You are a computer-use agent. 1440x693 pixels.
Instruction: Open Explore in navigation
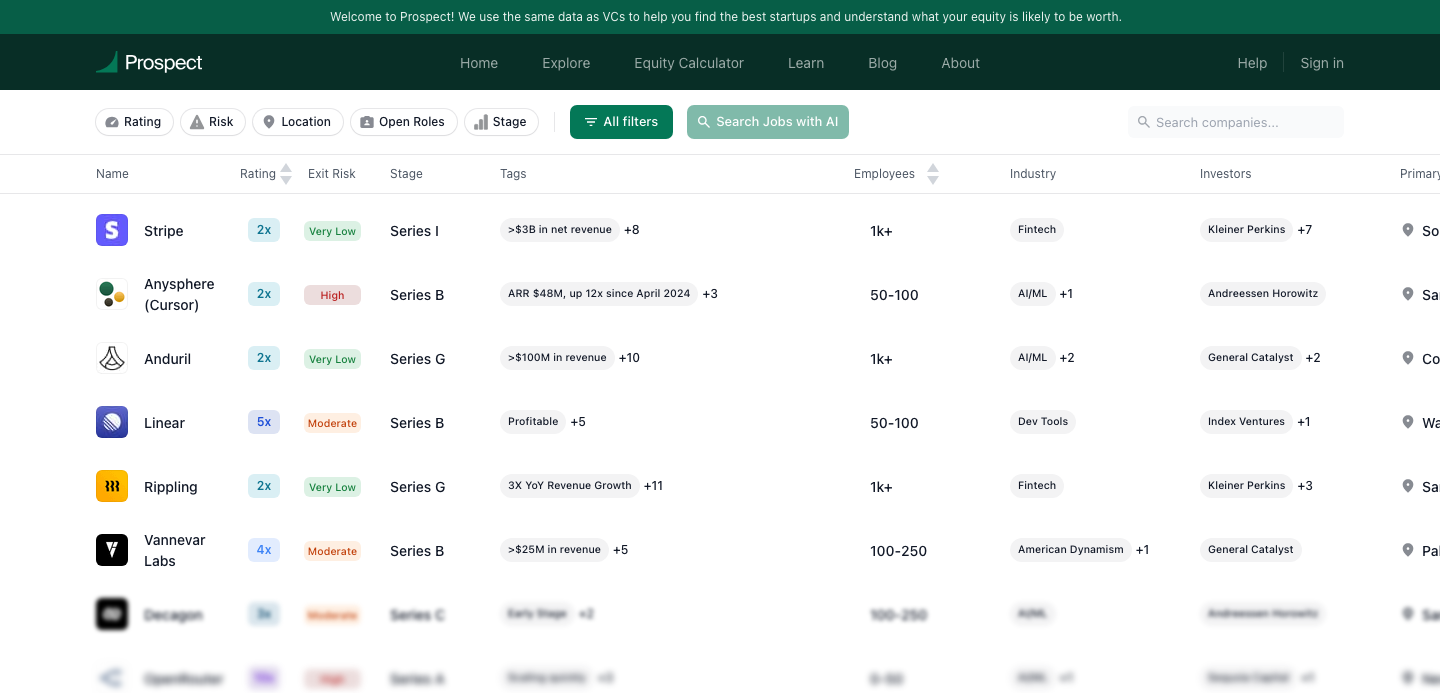pyautogui.click(x=566, y=63)
